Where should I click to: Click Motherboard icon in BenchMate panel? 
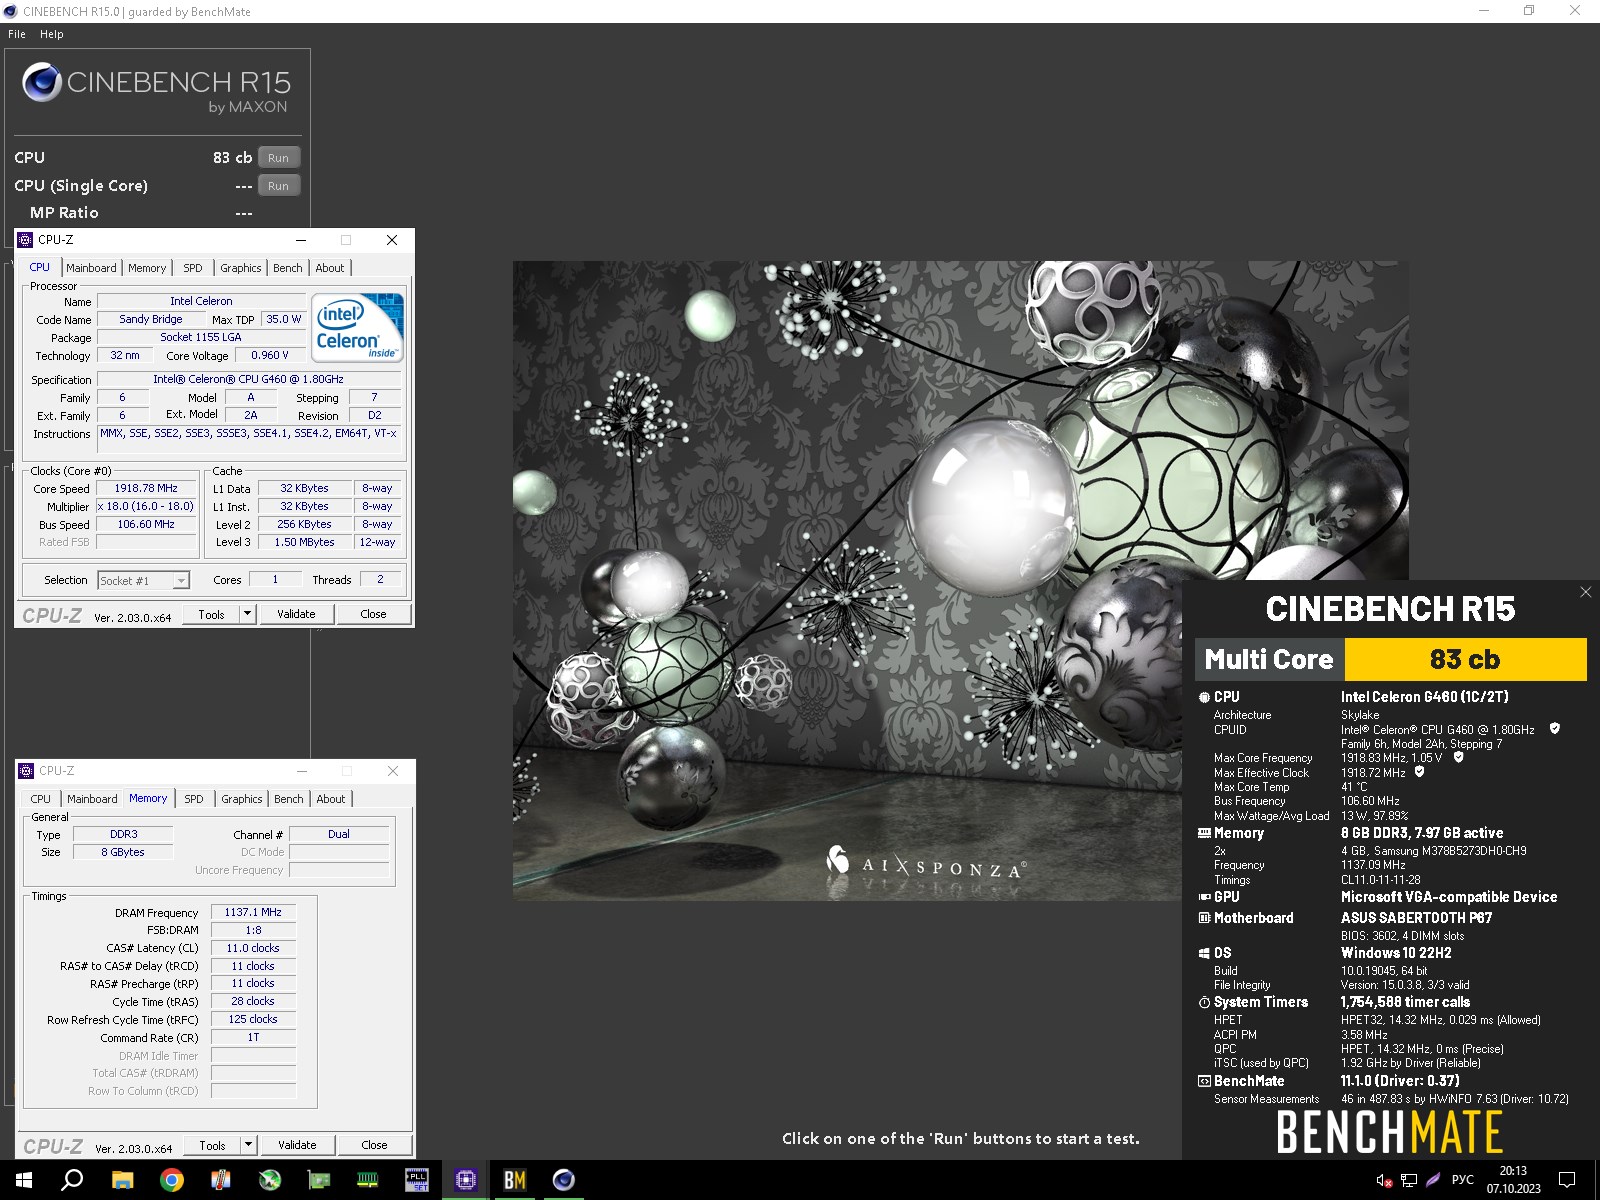pyautogui.click(x=1204, y=918)
